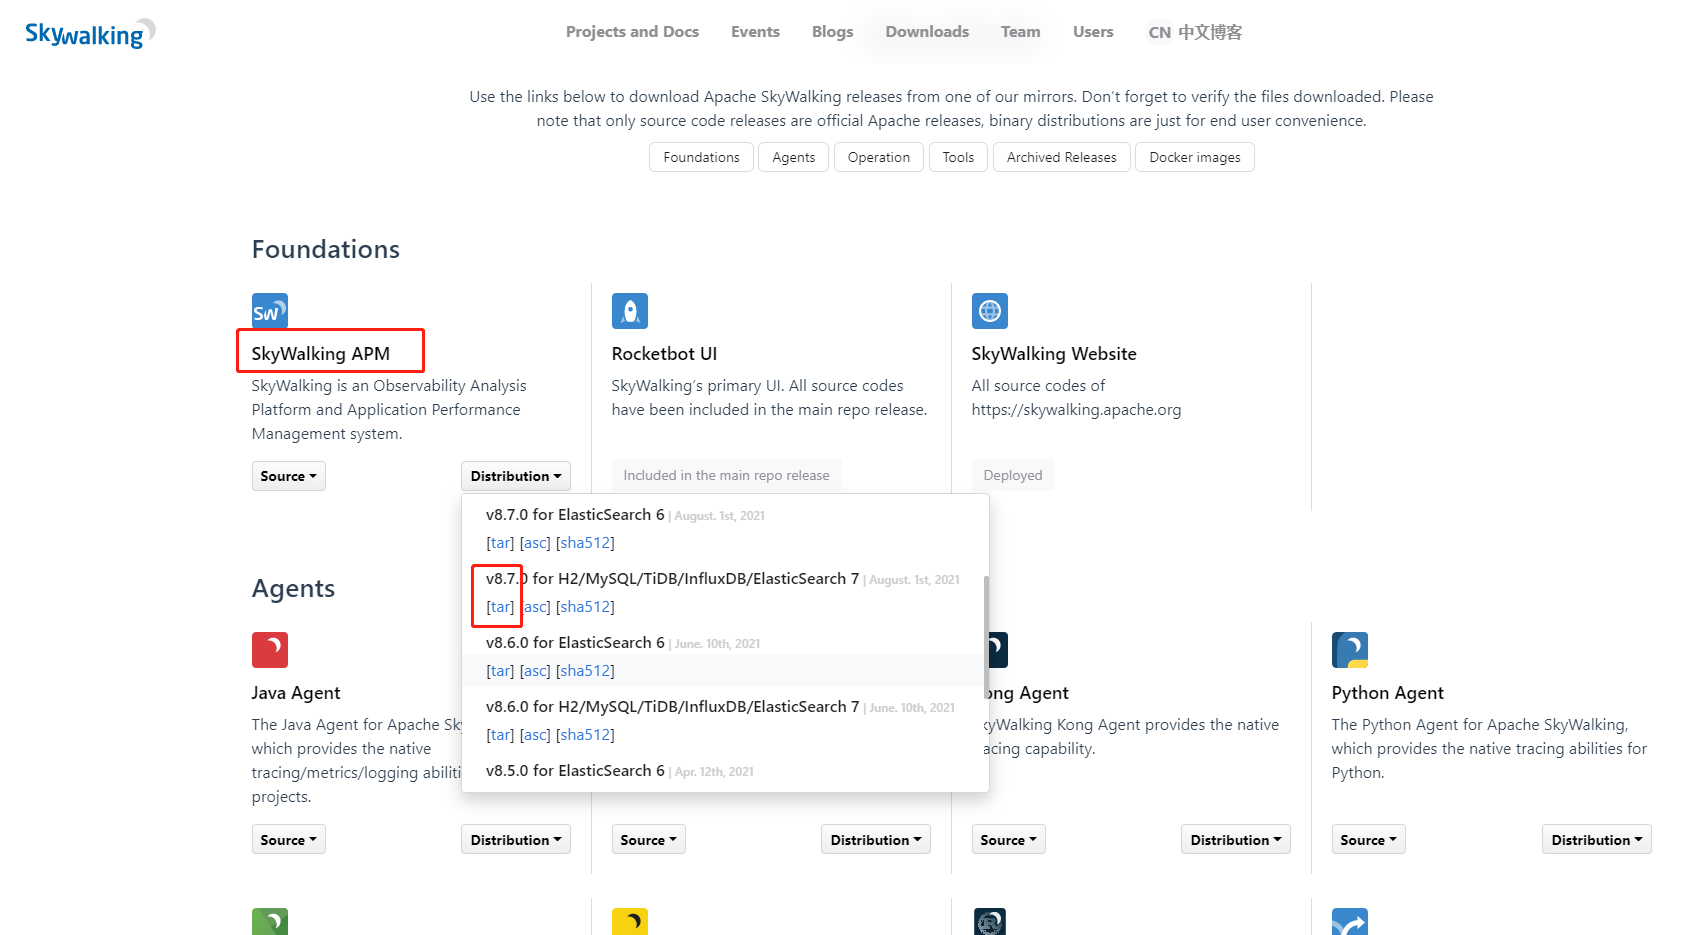Navigate to the Team page
The width and height of the screenshot is (1693, 935).
tap(1021, 32)
